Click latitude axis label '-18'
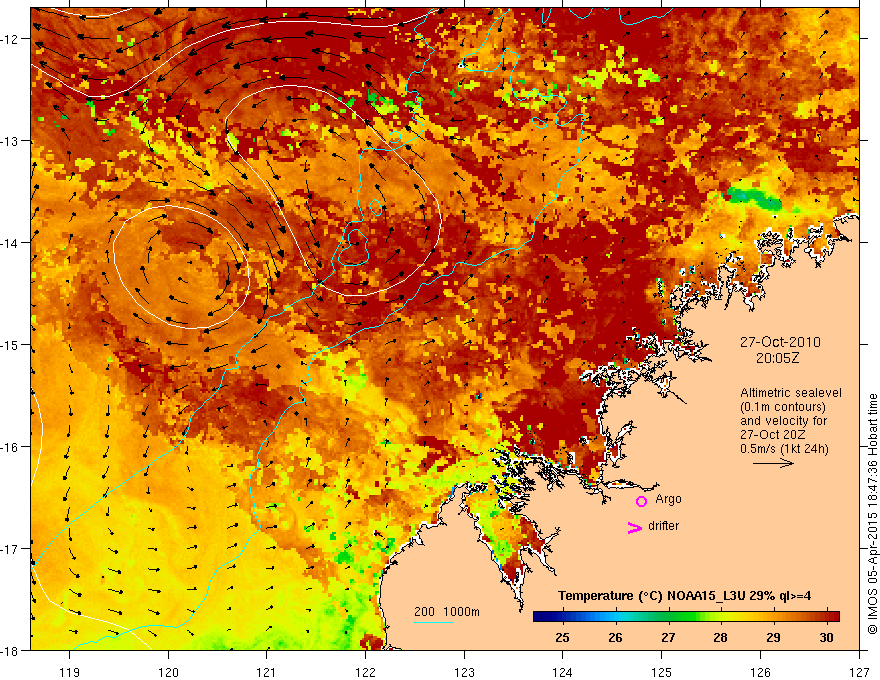This screenshot has height=680, width=880. (x=10, y=650)
